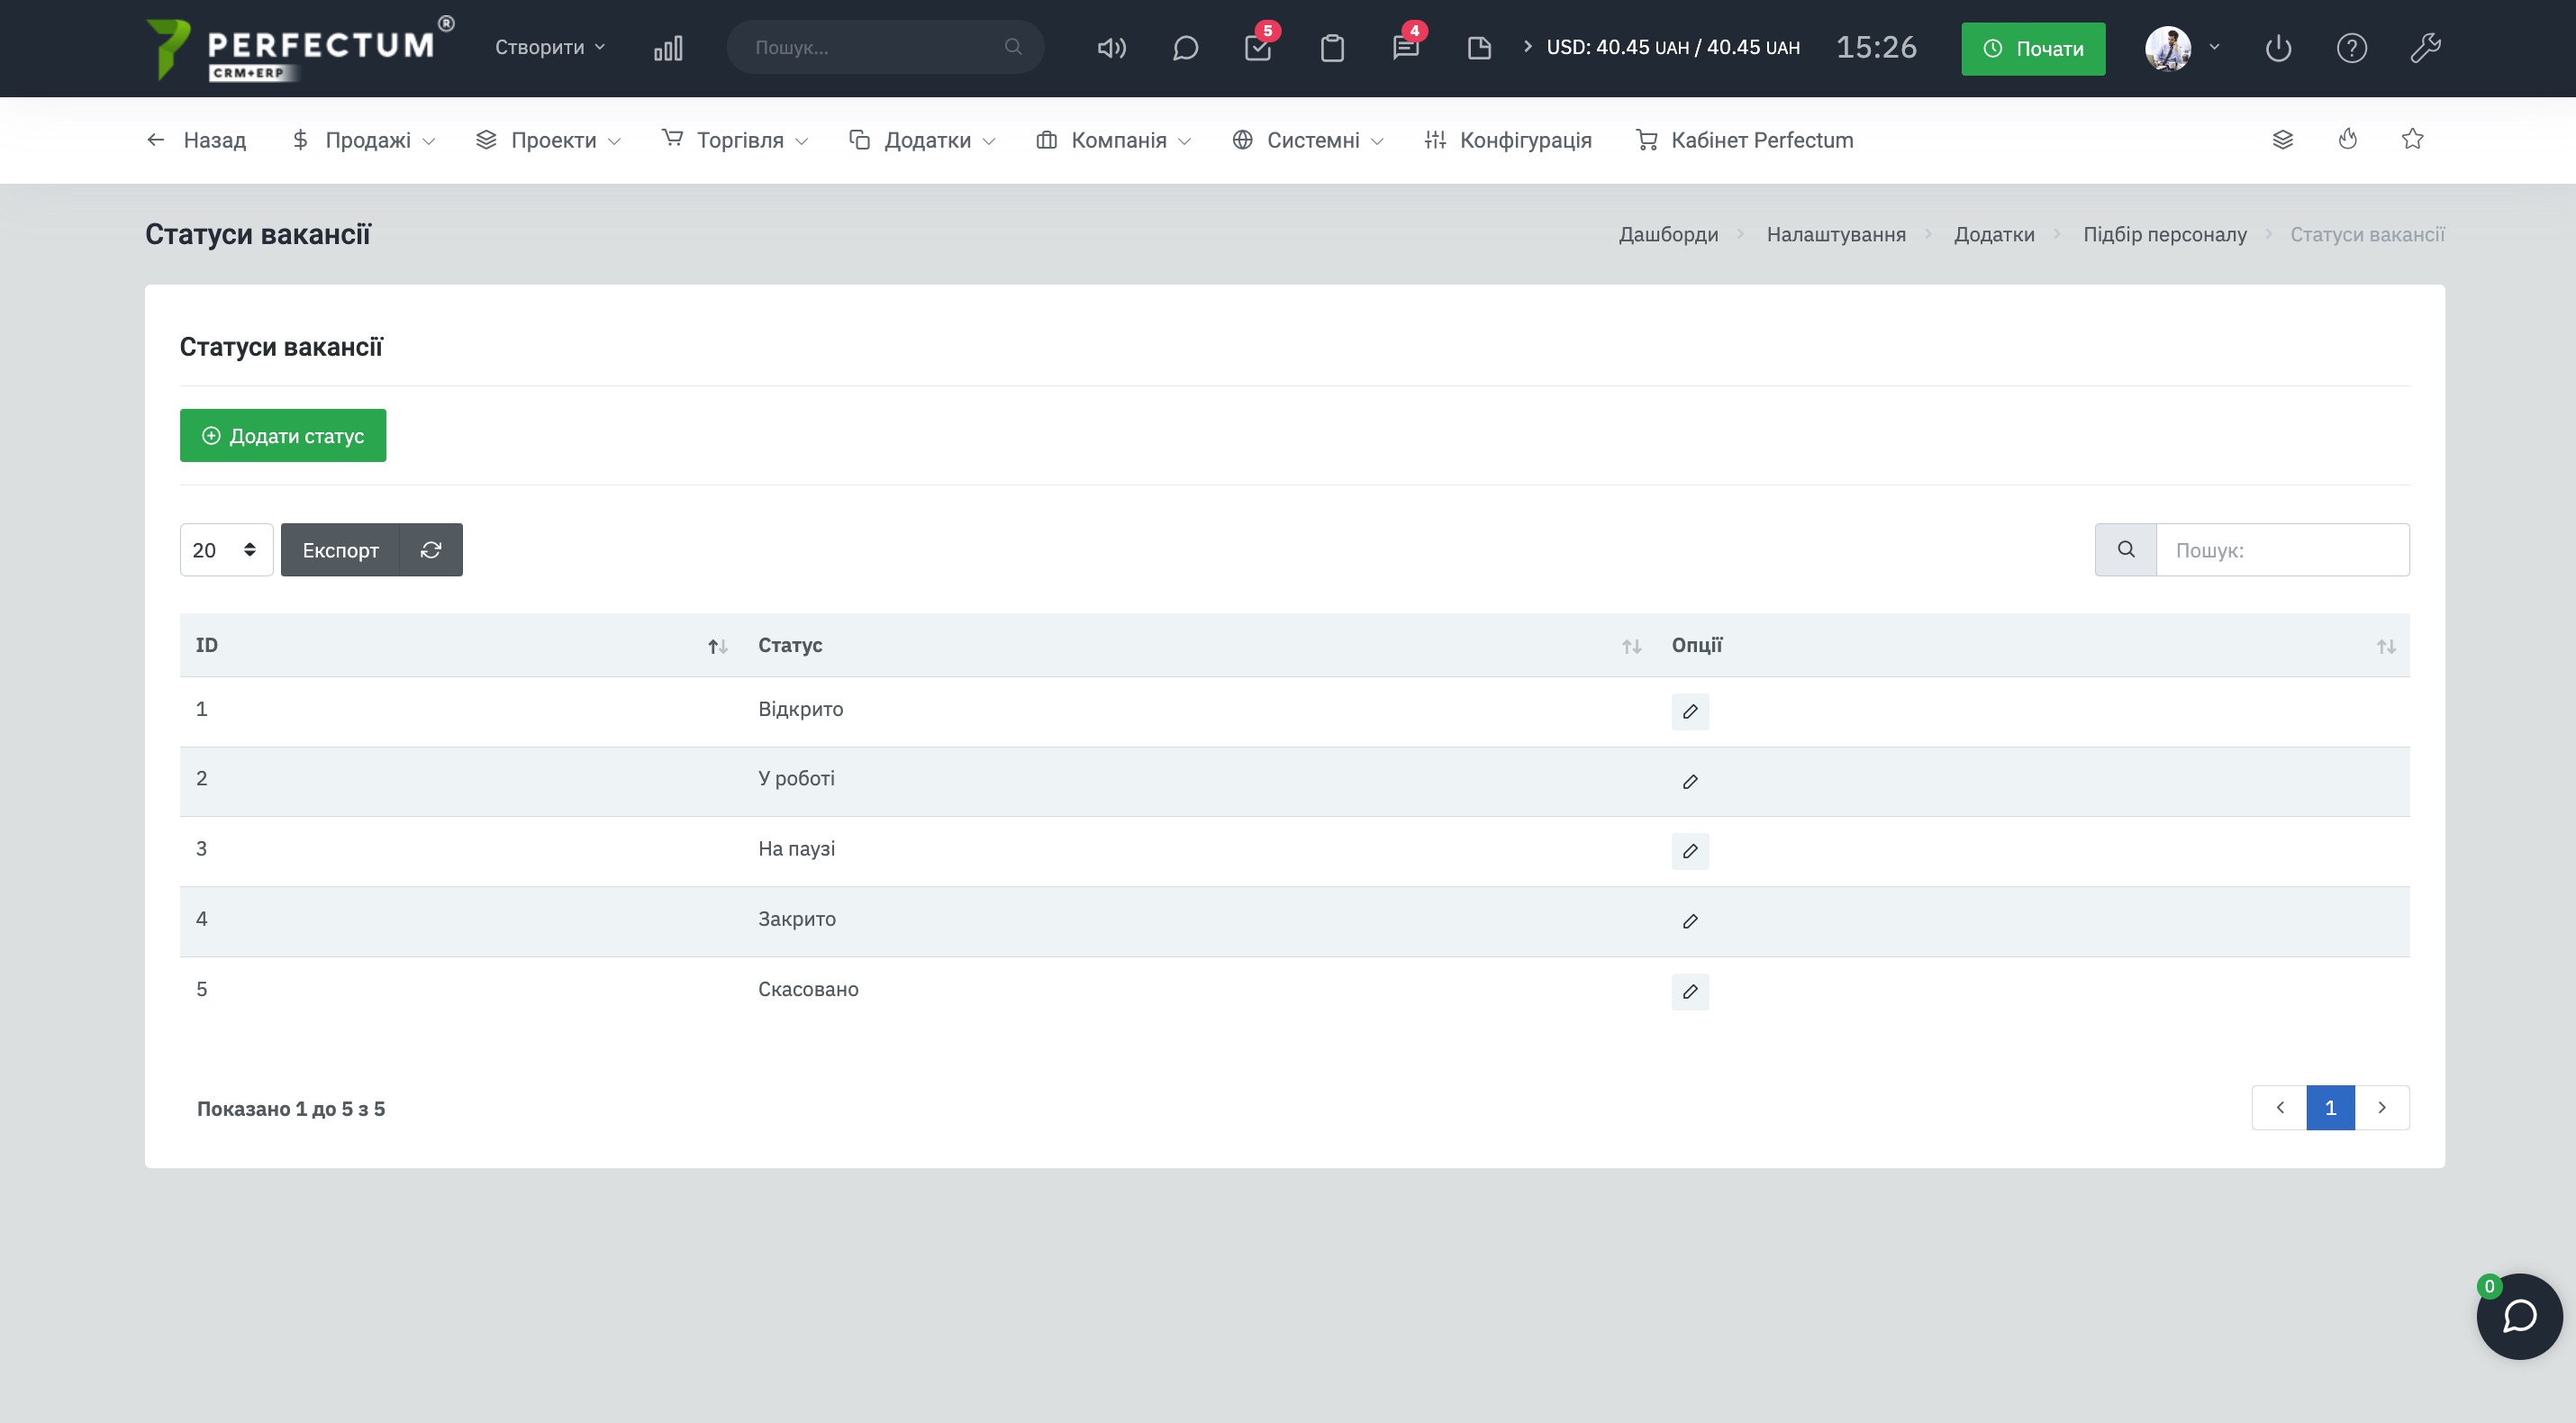
Task: Click the Perfectum CRM+ERP logo
Action: coord(300,48)
